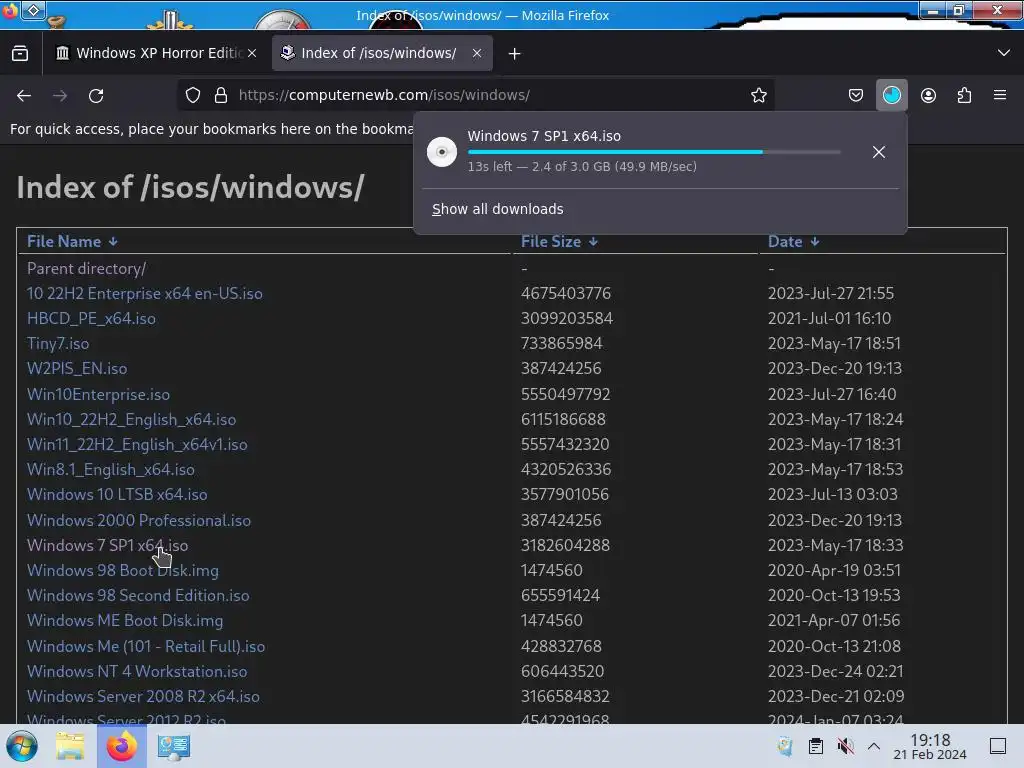Expand the hidden system tray icons arrow
Screen dimensions: 1024x768
[874, 746]
